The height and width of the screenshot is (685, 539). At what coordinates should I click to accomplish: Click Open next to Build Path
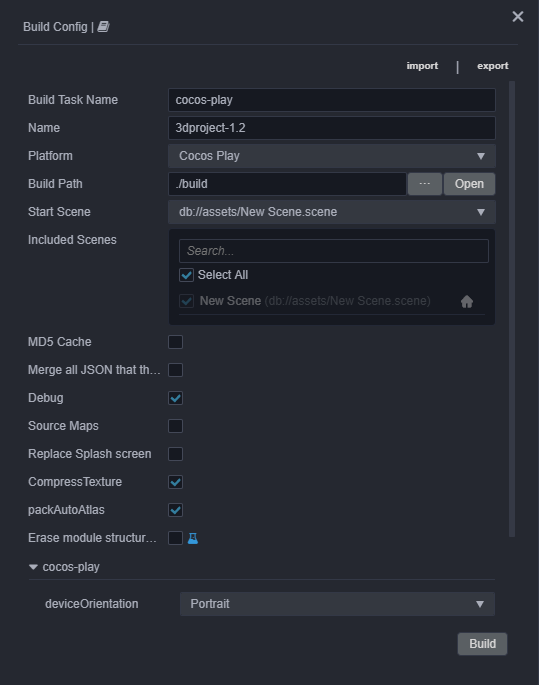coord(470,184)
